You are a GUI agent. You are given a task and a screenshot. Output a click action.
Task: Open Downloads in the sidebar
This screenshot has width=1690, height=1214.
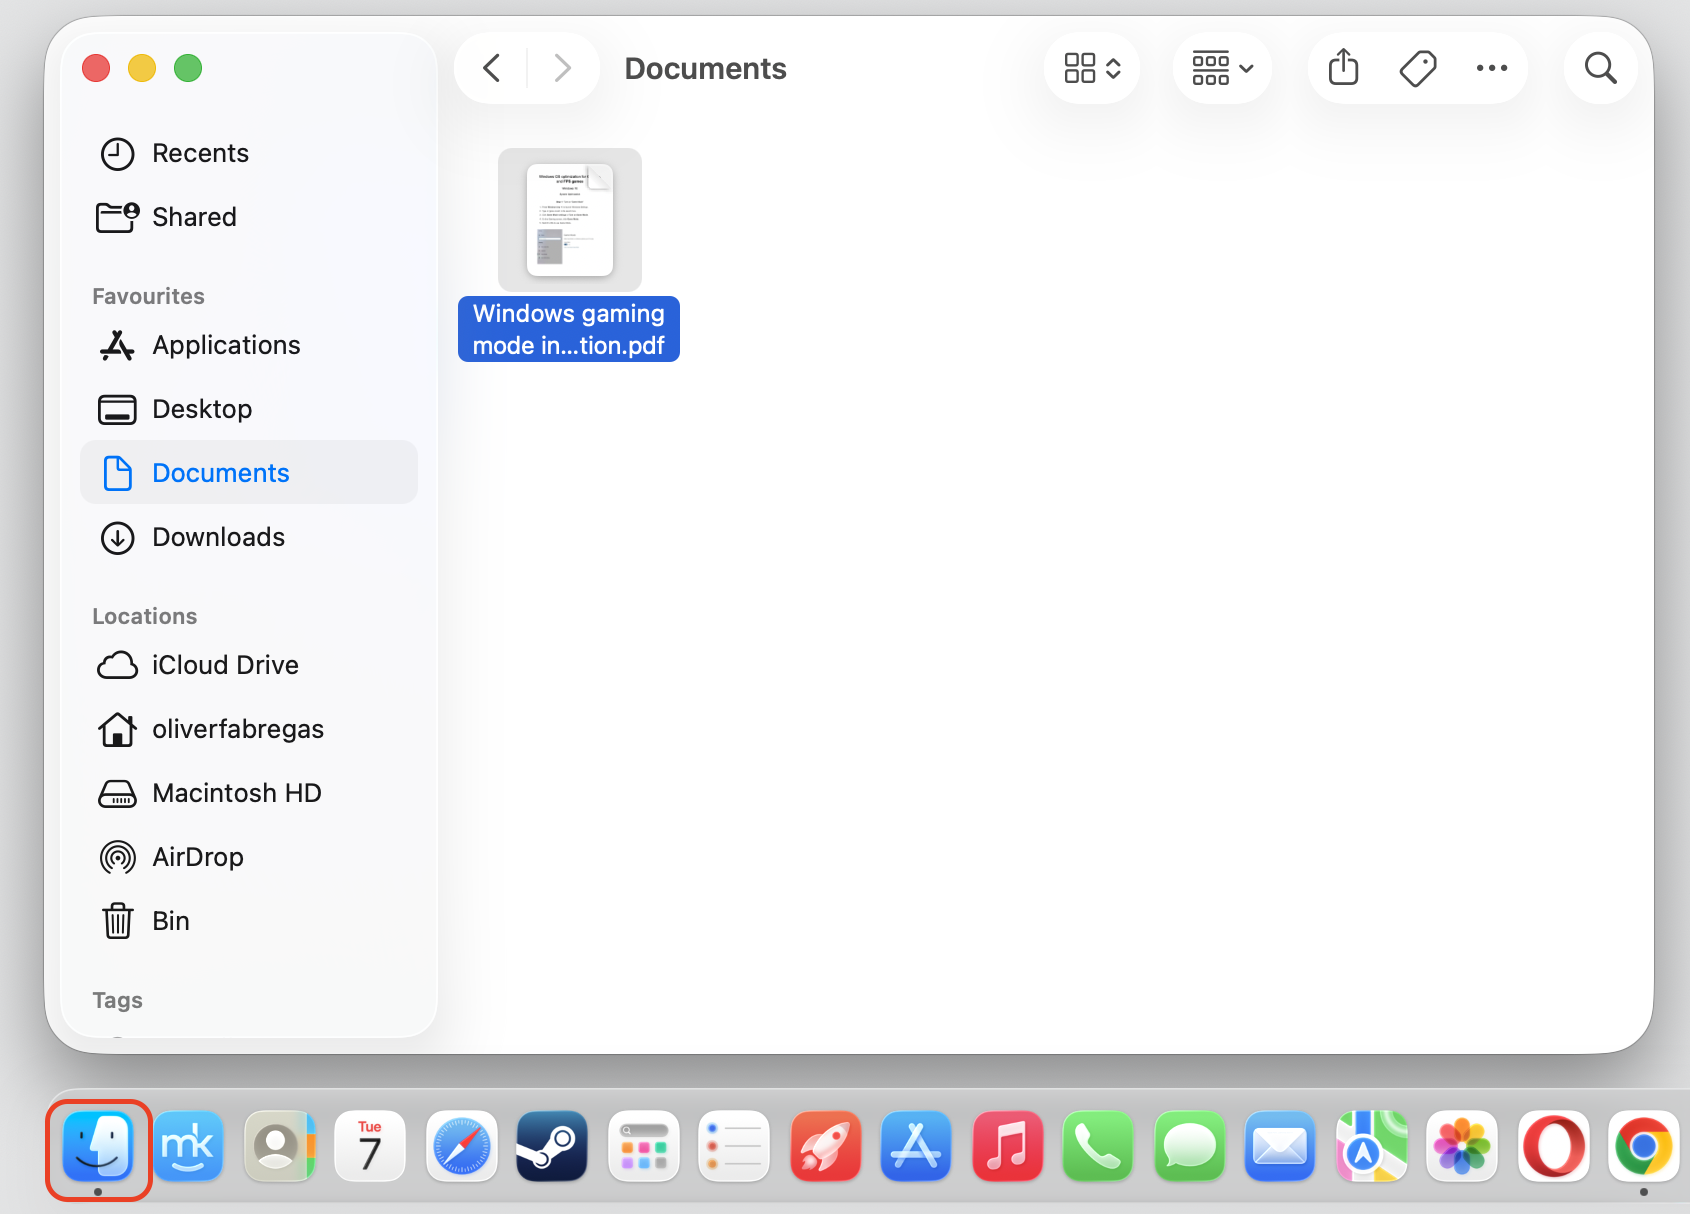(x=249, y=537)
